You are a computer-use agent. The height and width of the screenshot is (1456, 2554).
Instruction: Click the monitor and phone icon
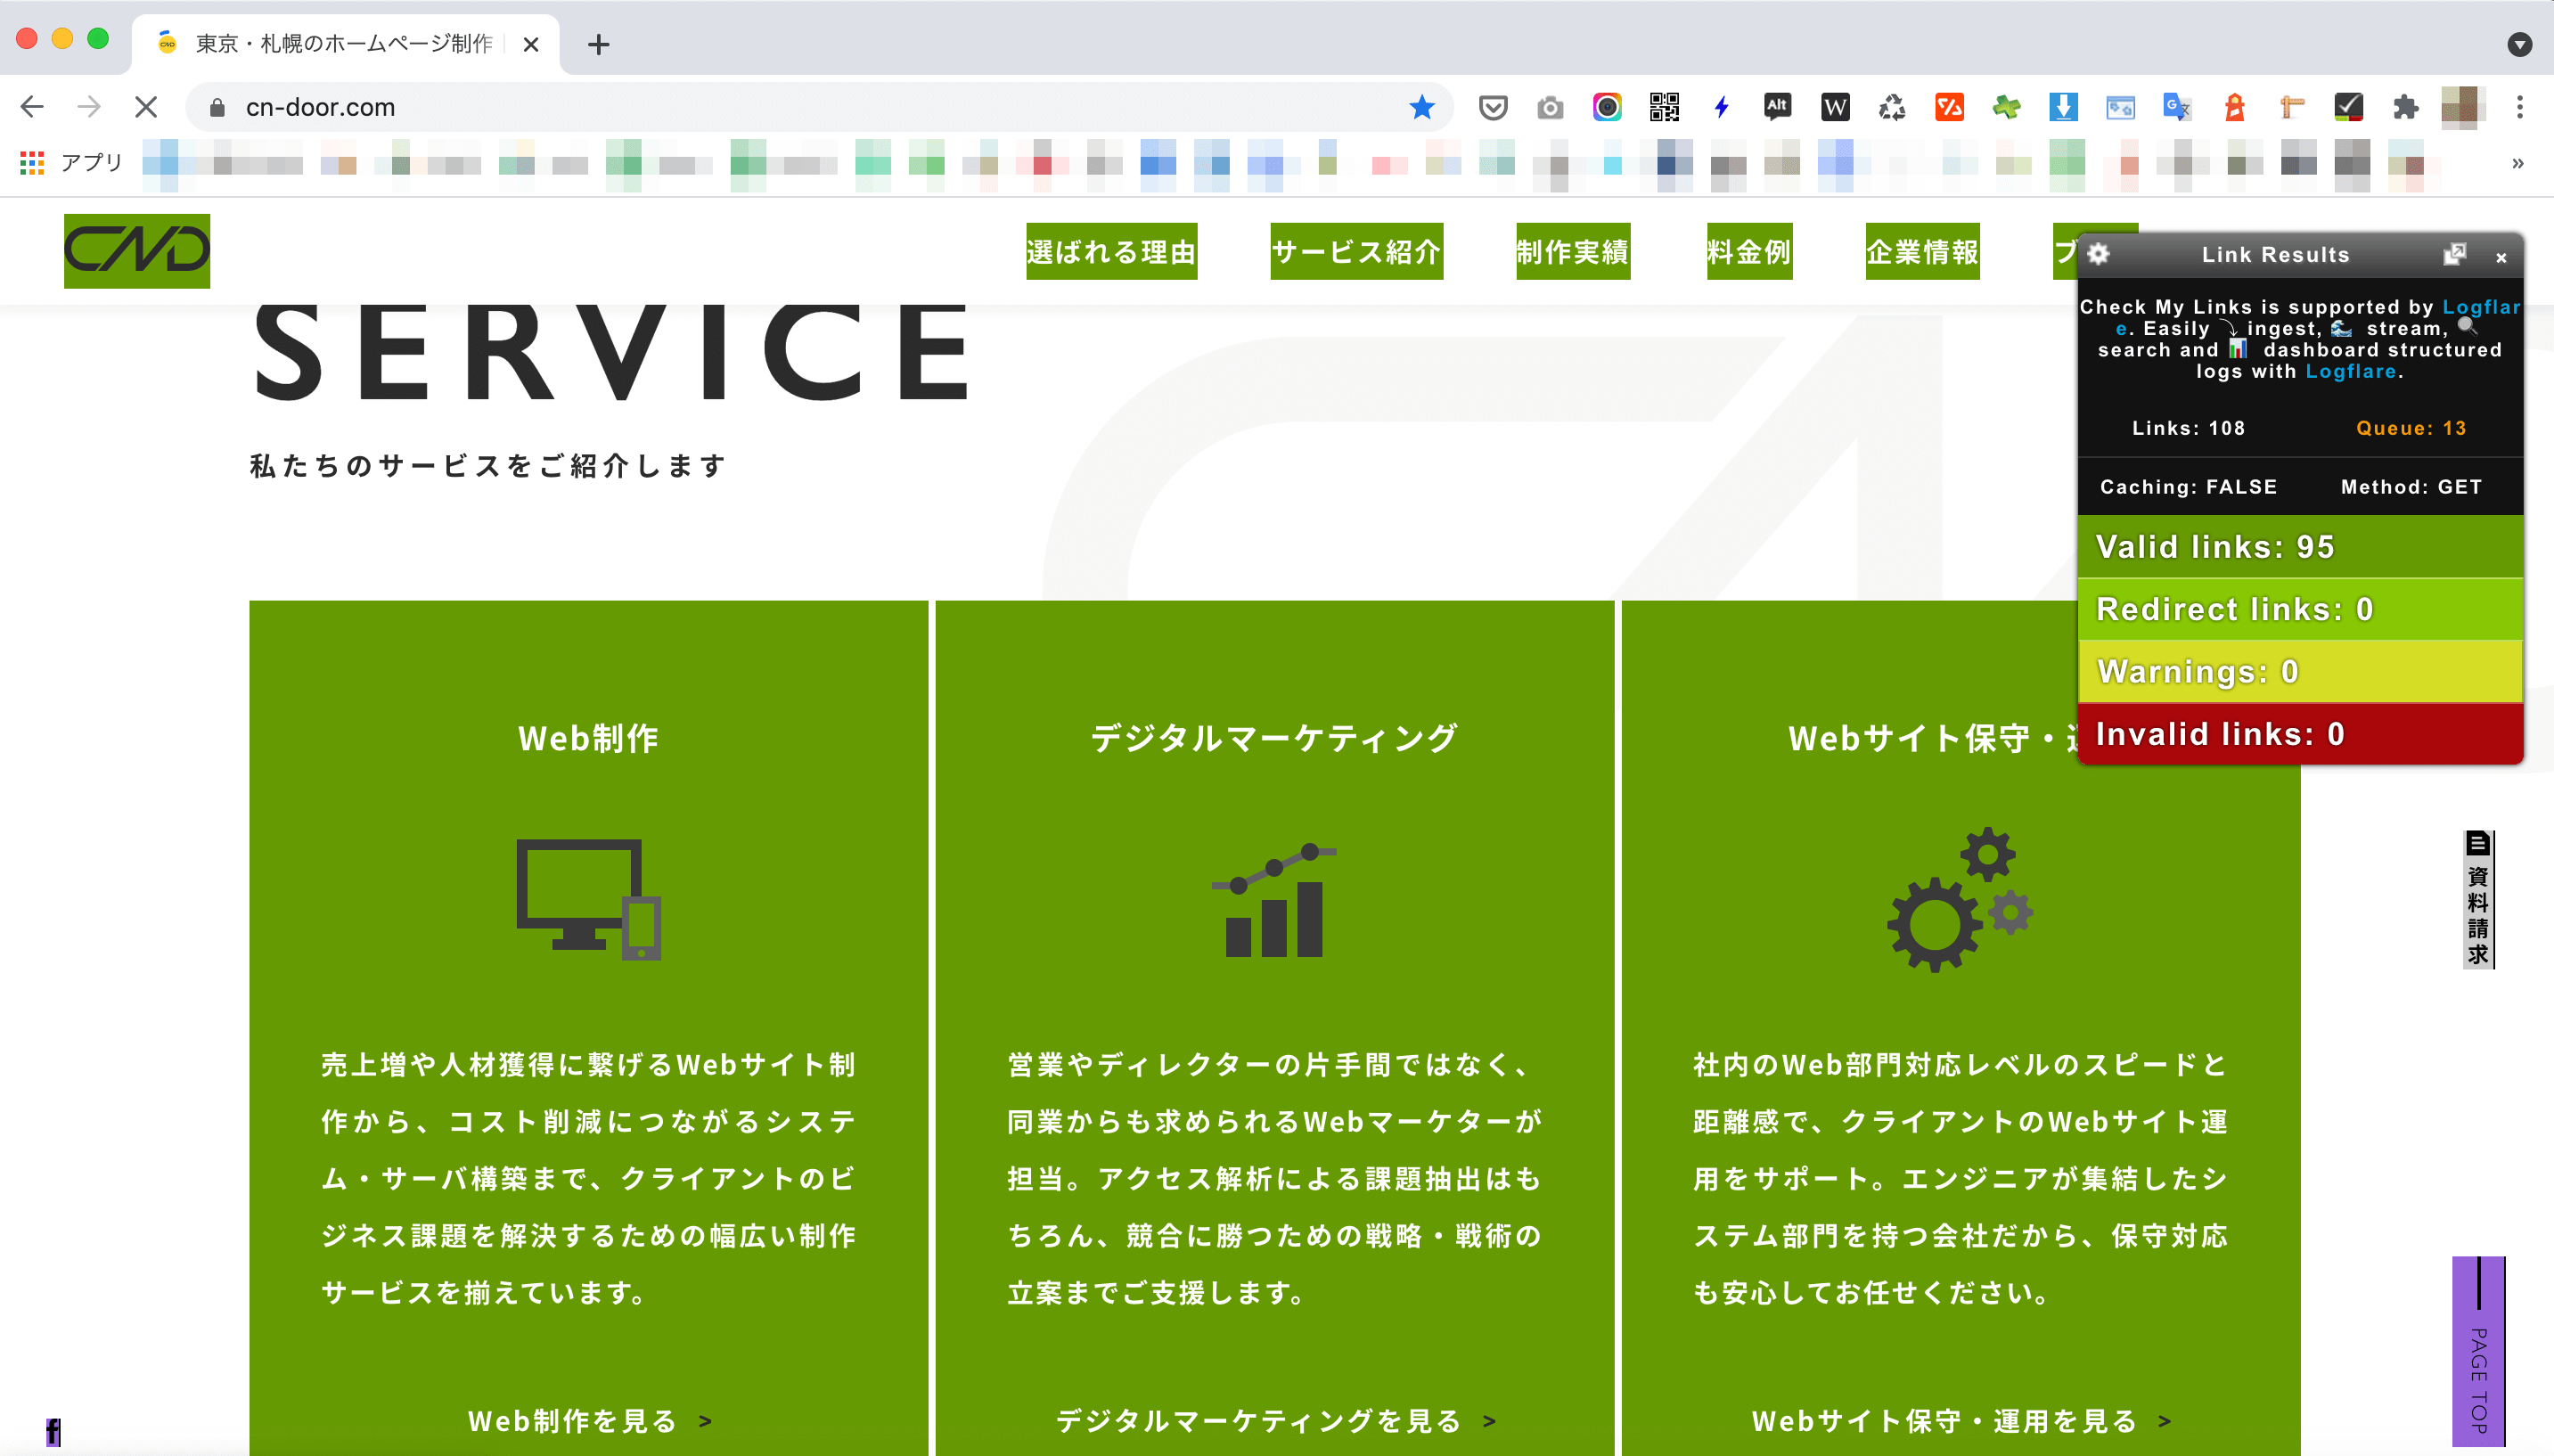588,899
